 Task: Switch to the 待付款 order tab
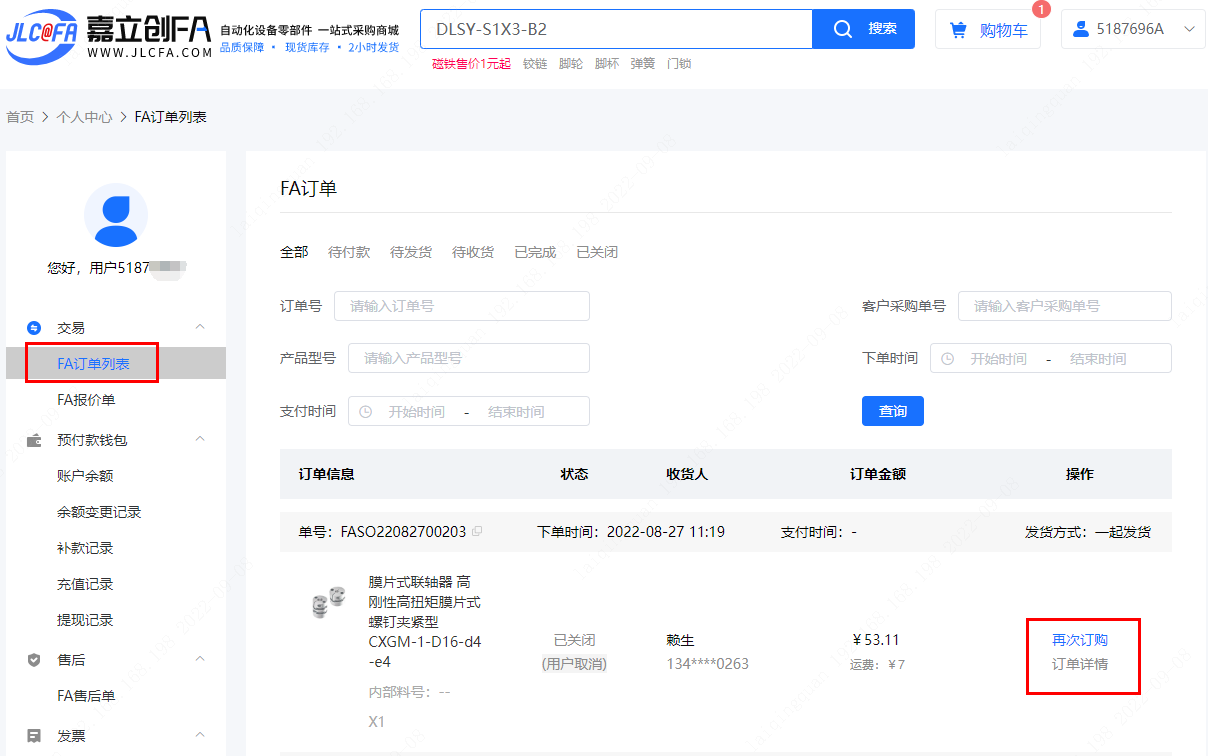click(349, 252)
